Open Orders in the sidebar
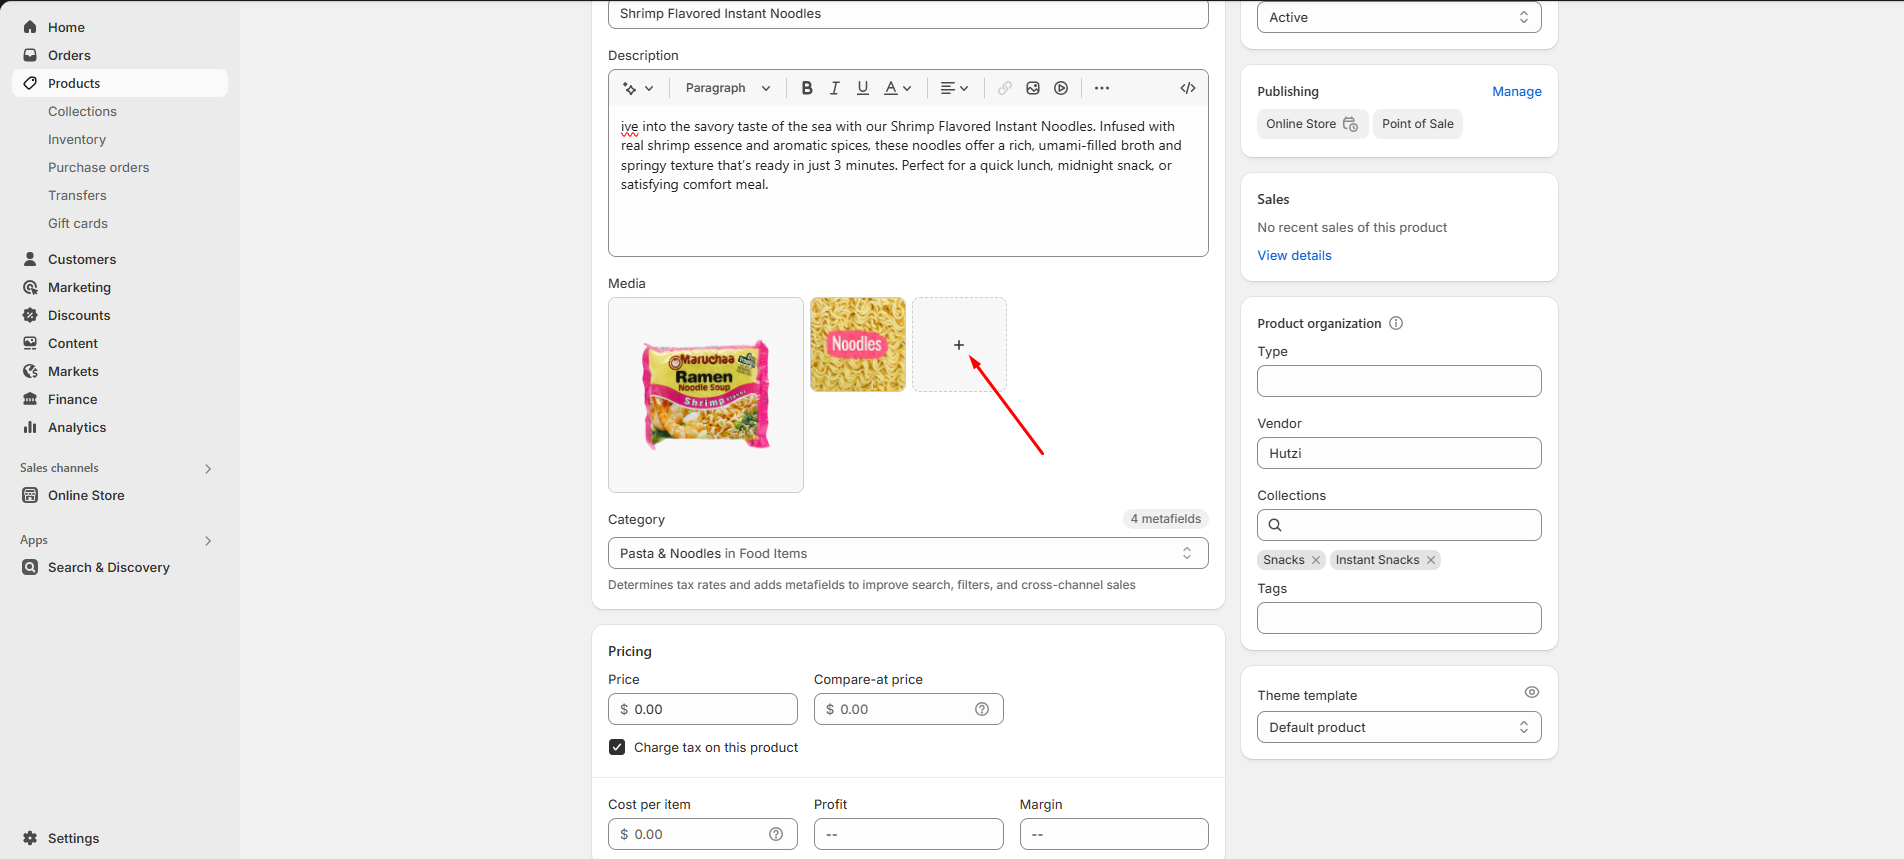The image size is (1904, 859). tap(69, 55)
